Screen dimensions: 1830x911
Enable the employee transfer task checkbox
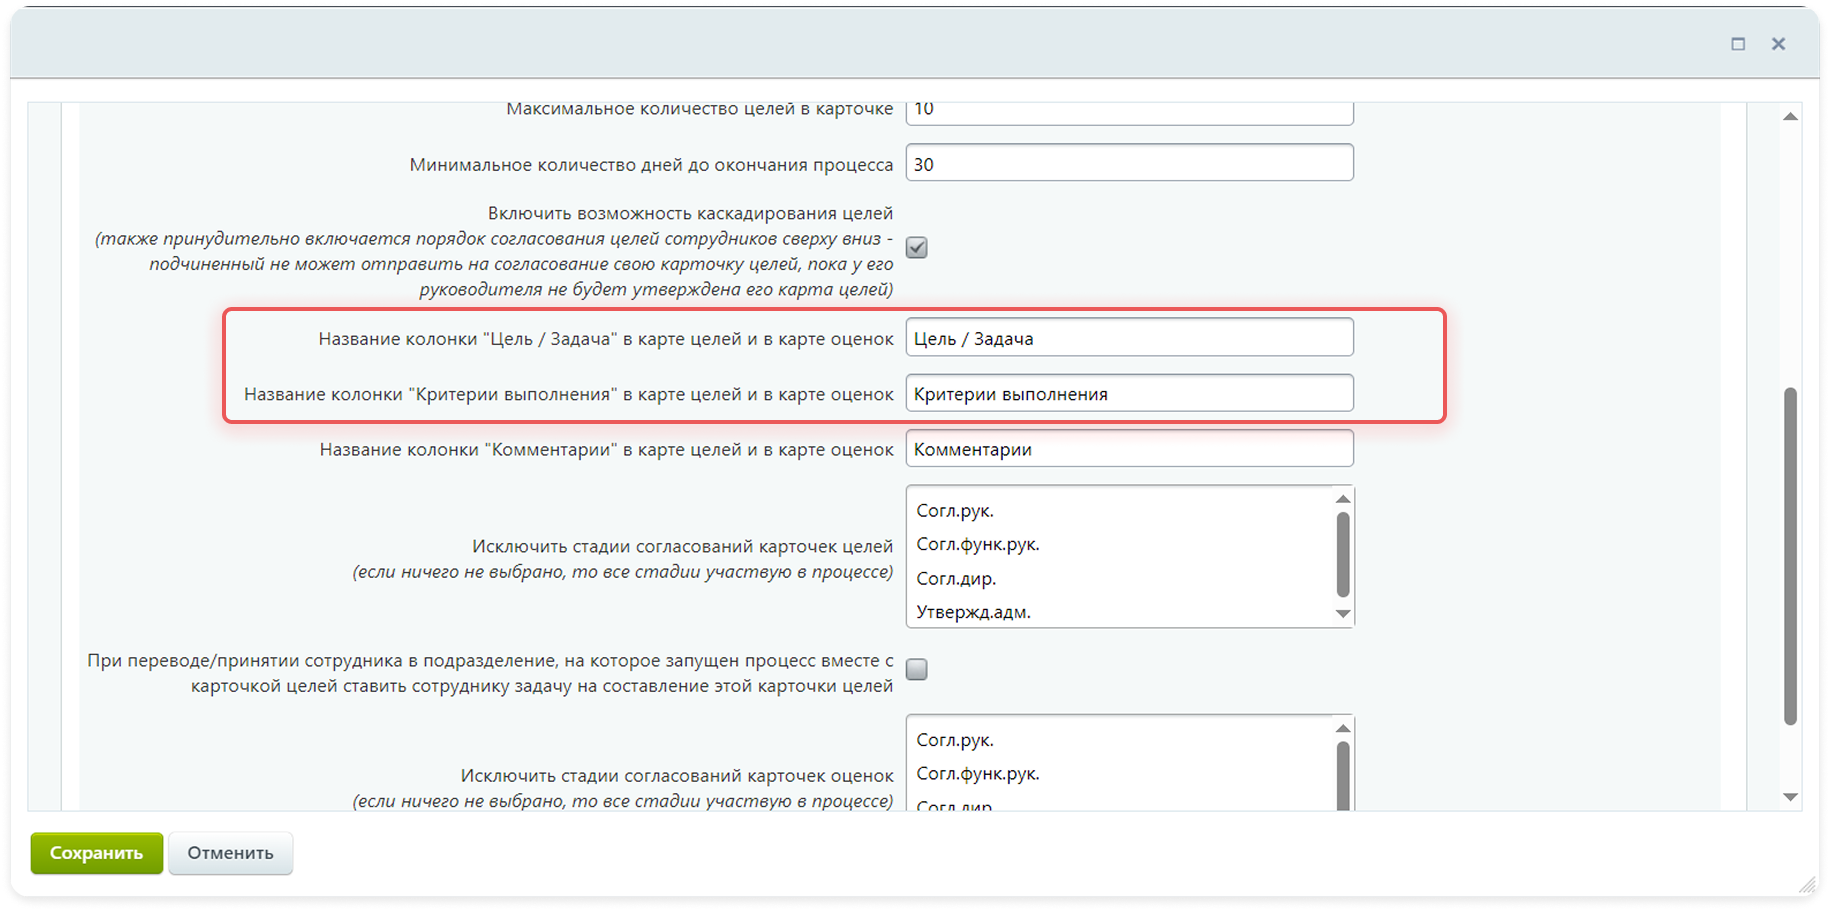[x=916, y=669]
